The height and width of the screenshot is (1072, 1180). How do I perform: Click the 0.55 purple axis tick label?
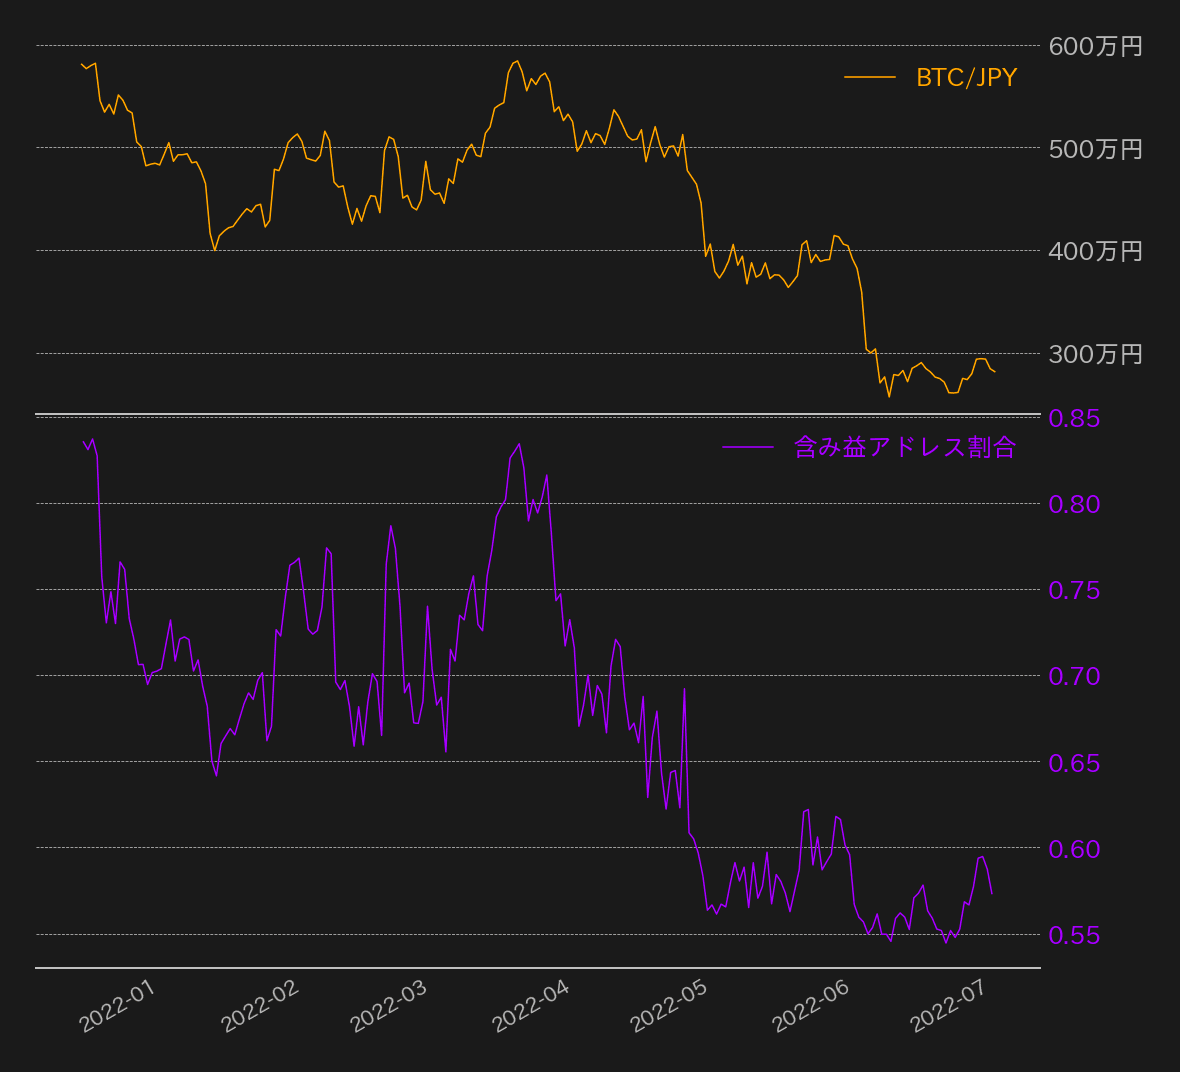point(1074,935)
